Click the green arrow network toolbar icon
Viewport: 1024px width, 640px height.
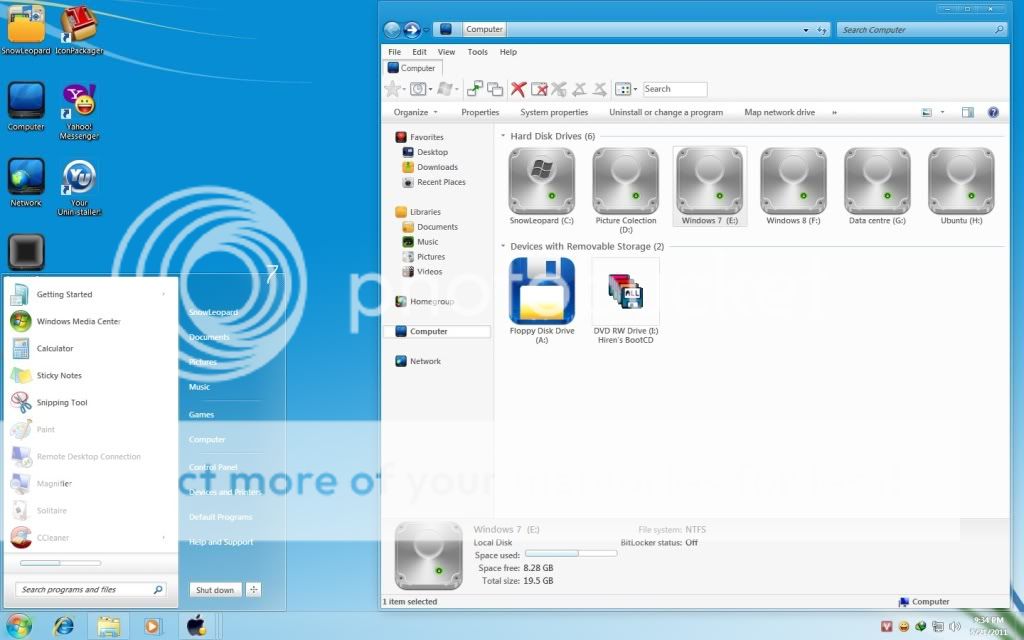tap(475, 89)
